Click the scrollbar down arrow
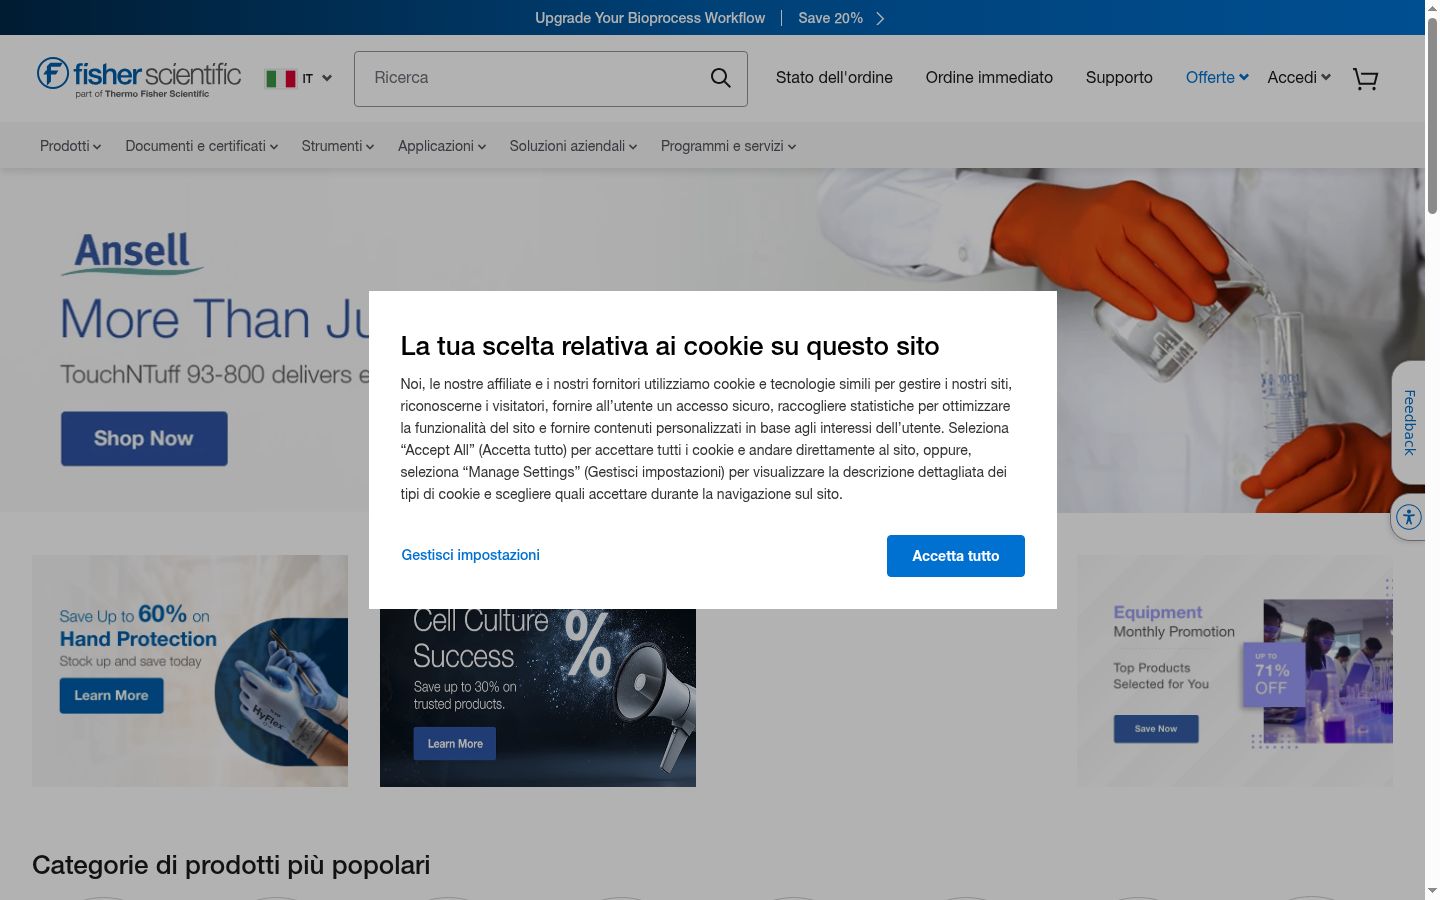Screen dimensions: 1440x900 tap(1432, 890)
